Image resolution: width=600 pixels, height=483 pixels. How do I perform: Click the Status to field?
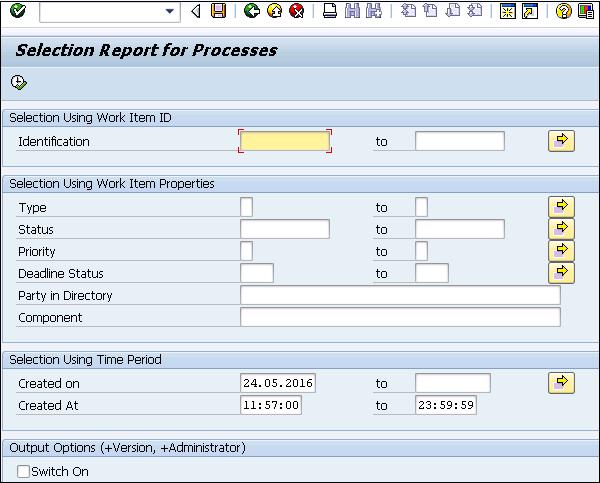tap(460, 229)
